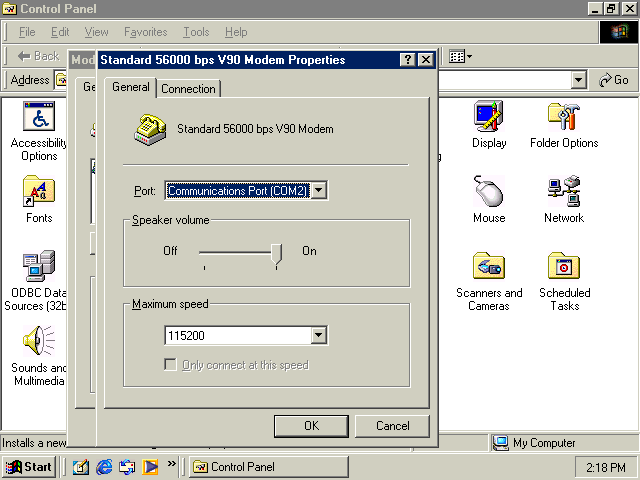
Task: Toggle Only connect at this speed checkbox
Action: [x=170, y=364]
